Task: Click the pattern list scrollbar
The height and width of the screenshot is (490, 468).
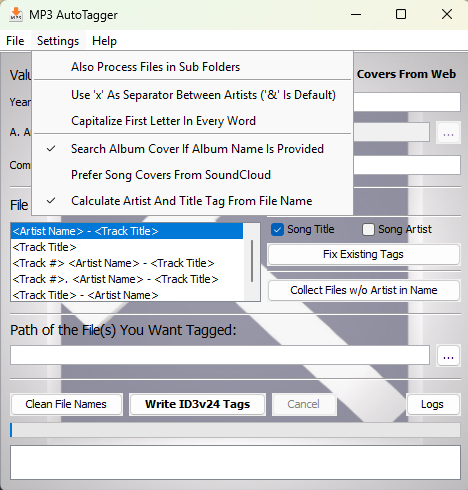Action: tap(252, 262)
